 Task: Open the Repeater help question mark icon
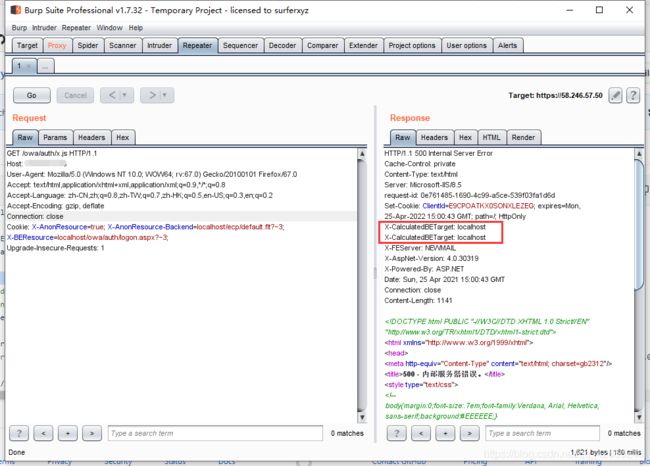633,95
